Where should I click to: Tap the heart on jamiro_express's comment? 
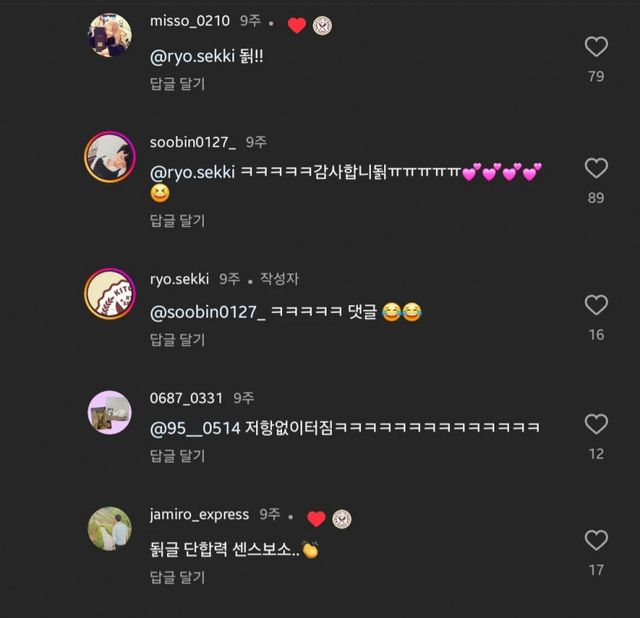[596, 541]
